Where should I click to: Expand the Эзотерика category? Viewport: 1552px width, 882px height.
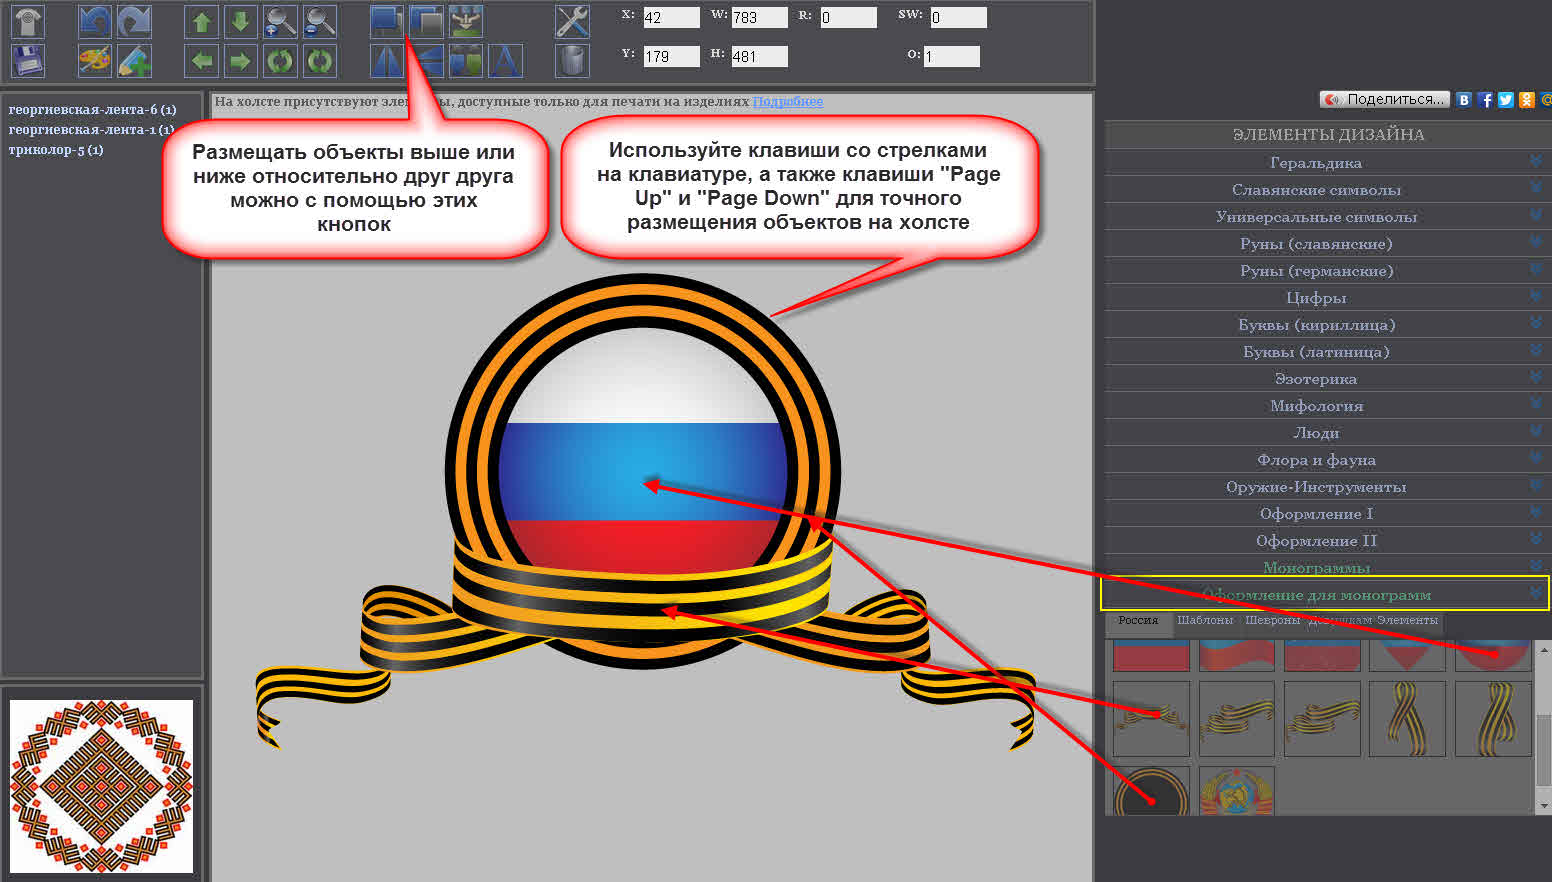[x=1328, y=378]
